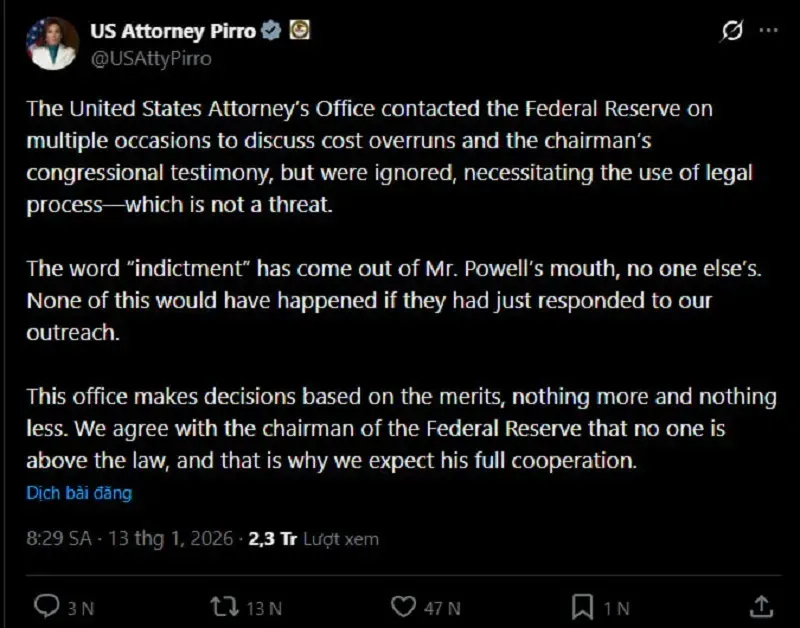Click the paragraph starting "This office makes decisions"
This screenshot has width=800, height=628.
pos(400,428)
